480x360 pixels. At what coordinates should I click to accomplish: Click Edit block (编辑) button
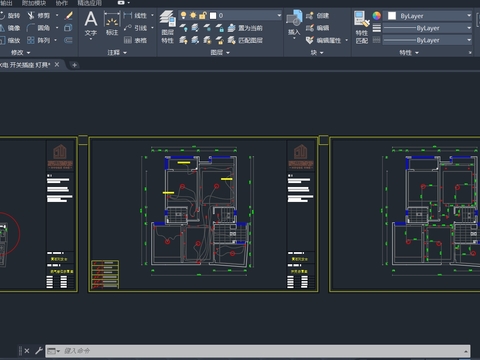pyautogui.click(x=317, y=28)
